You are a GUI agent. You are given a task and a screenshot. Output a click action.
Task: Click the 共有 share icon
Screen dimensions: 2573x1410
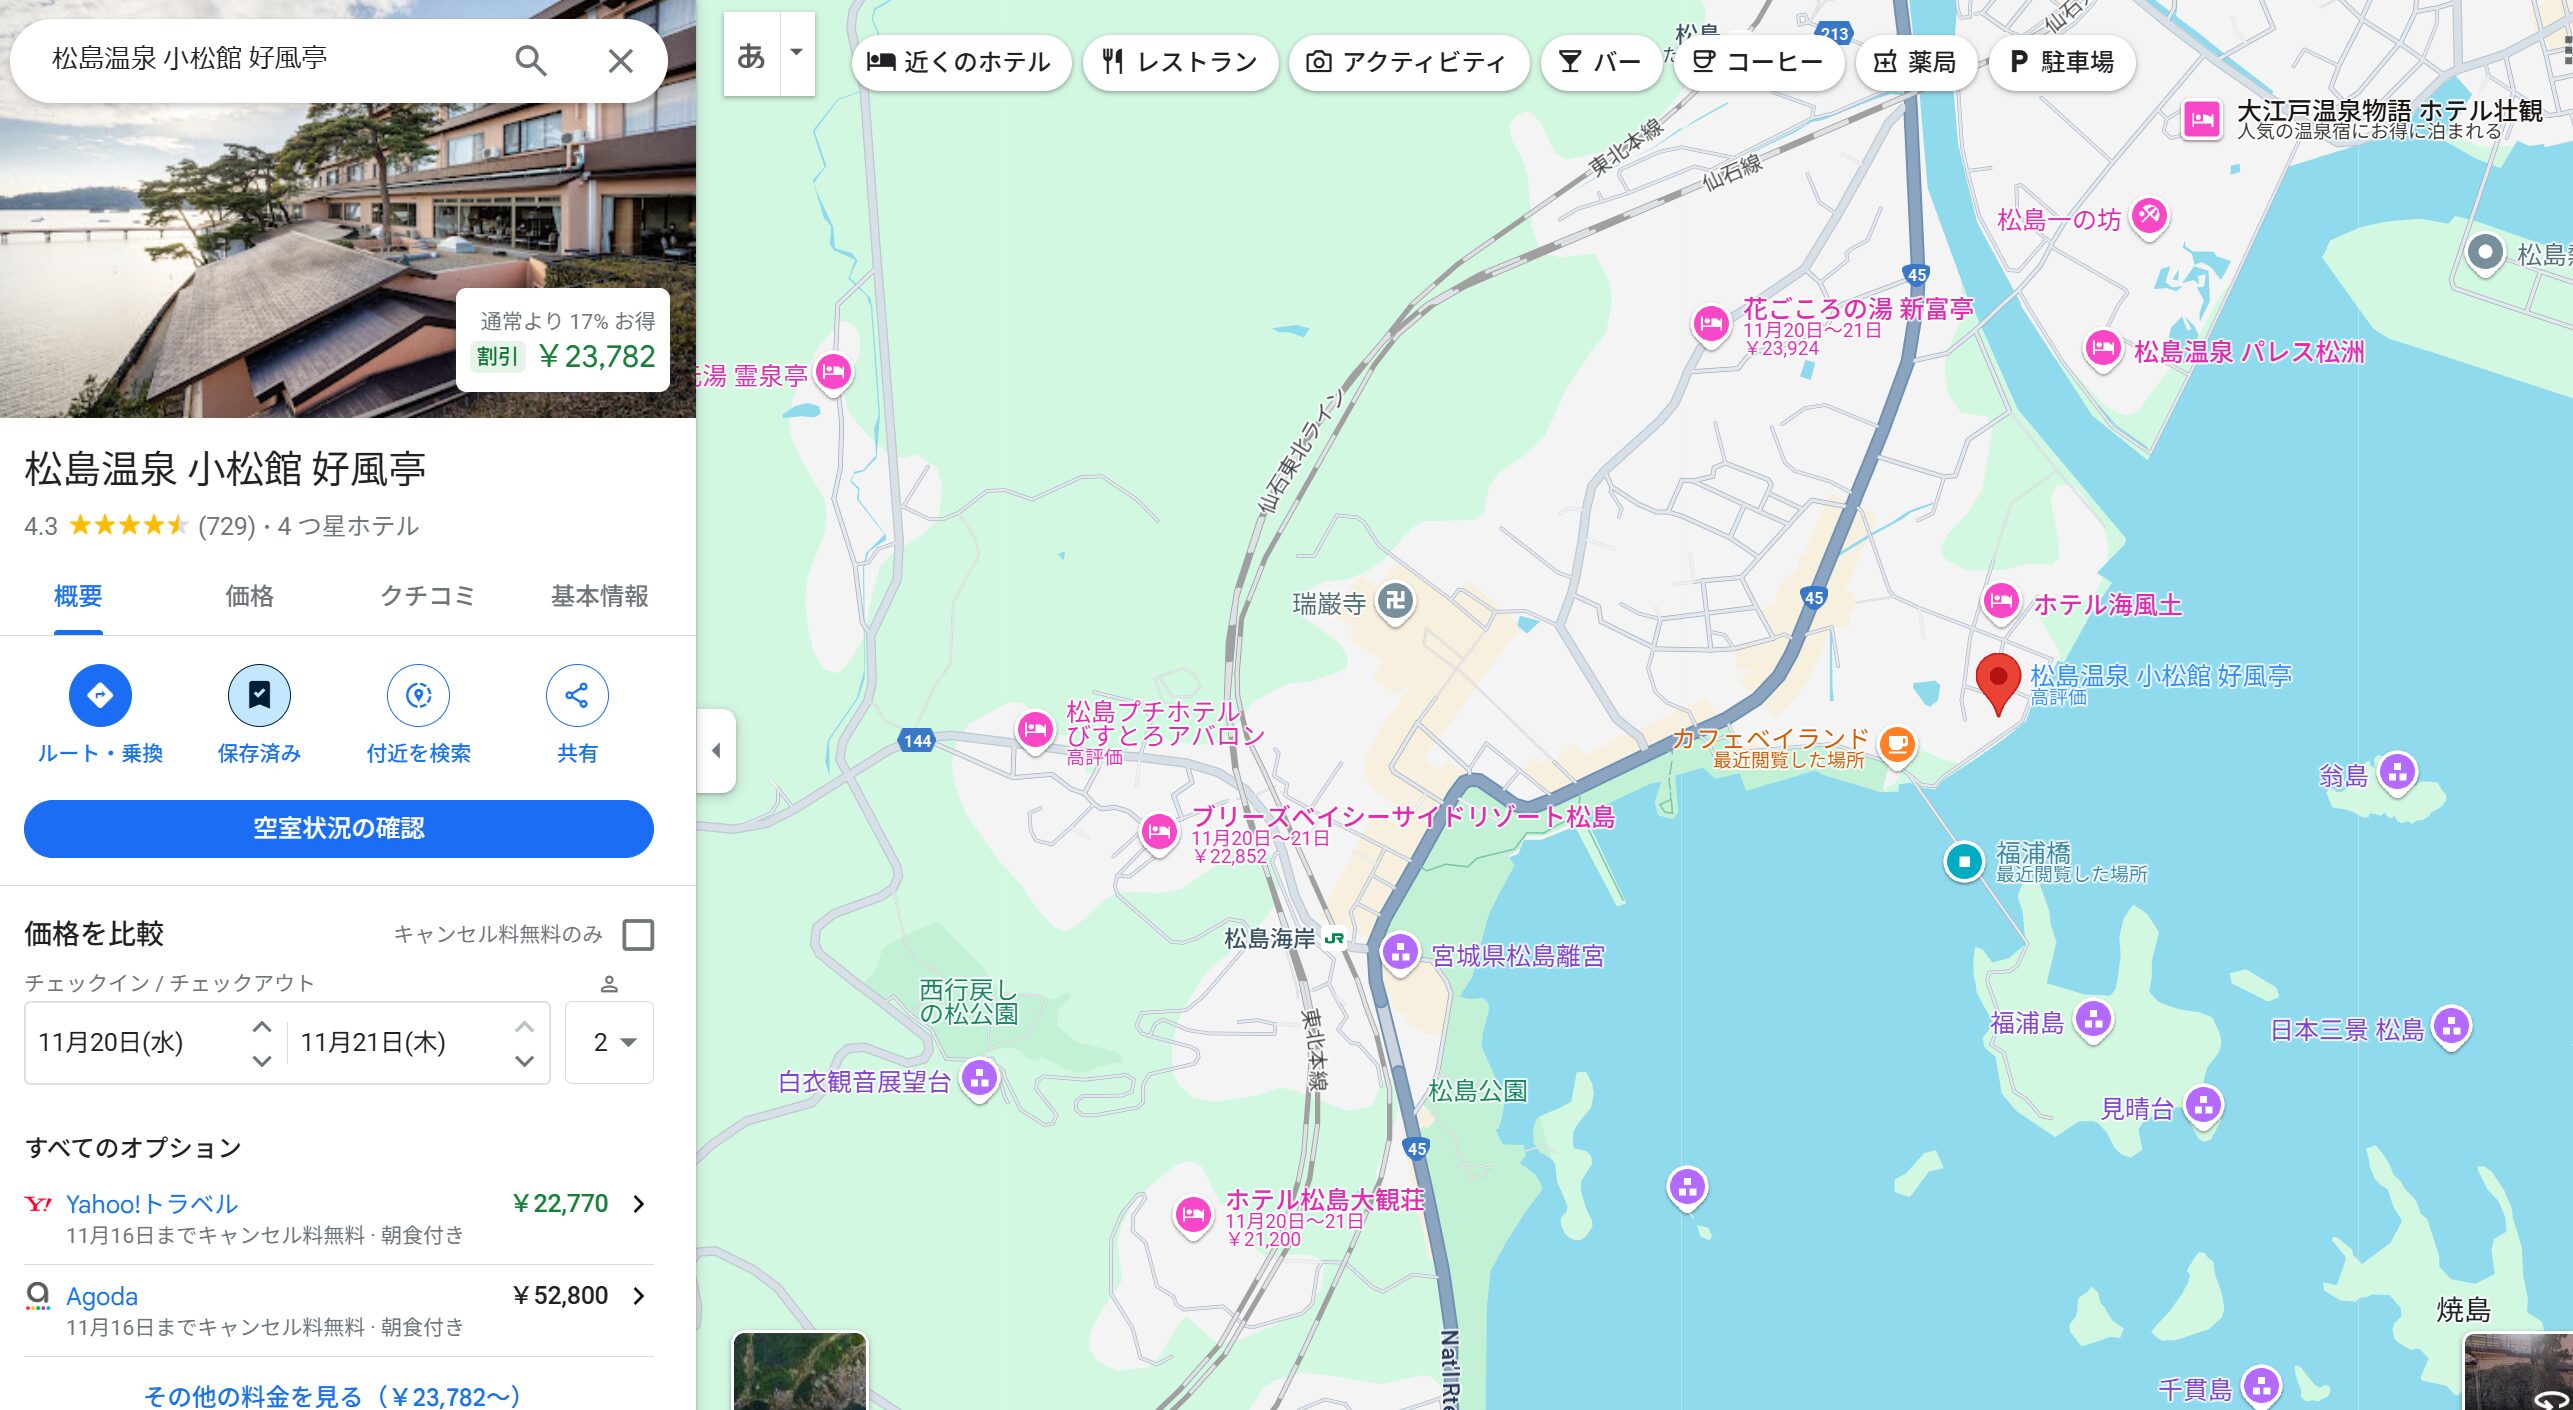pos(577,695)
